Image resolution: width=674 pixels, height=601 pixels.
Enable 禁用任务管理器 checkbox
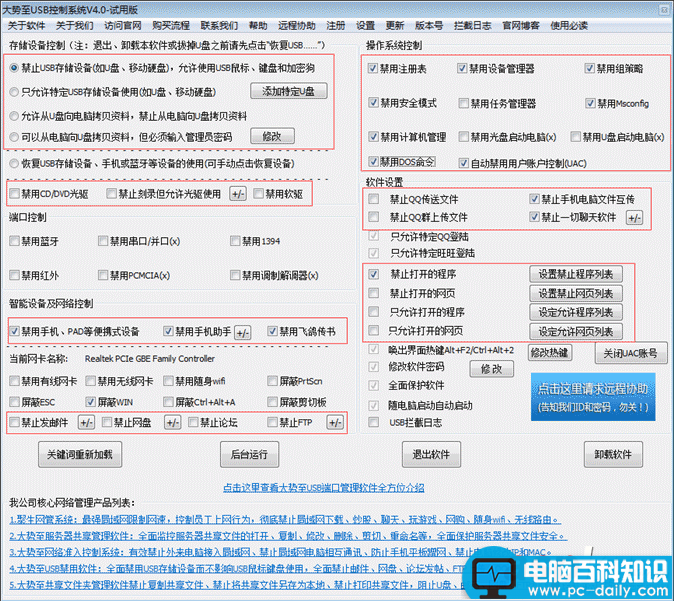[x=463, y=103]
